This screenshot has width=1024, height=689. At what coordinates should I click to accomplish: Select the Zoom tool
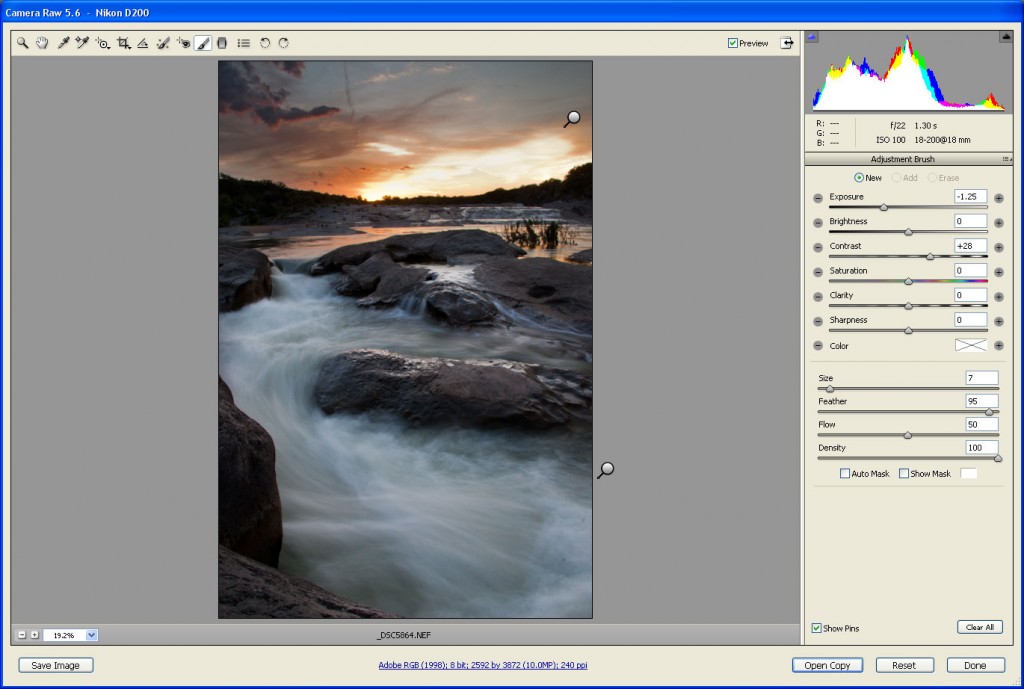(22, 43)
